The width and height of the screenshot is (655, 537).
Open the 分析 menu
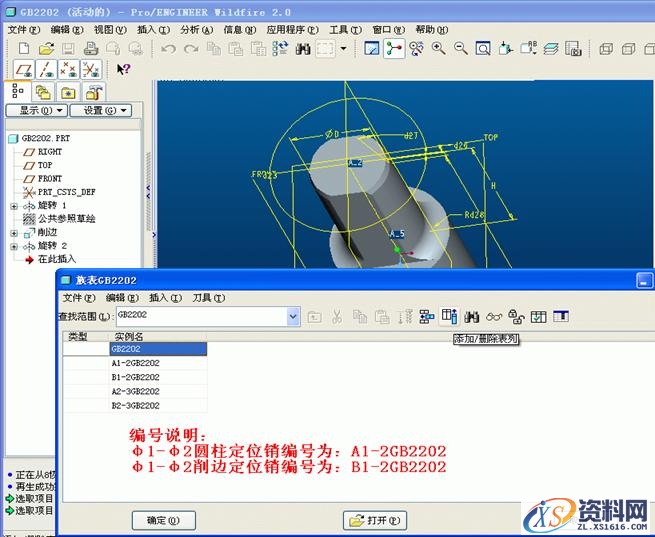tap(197, 30)
